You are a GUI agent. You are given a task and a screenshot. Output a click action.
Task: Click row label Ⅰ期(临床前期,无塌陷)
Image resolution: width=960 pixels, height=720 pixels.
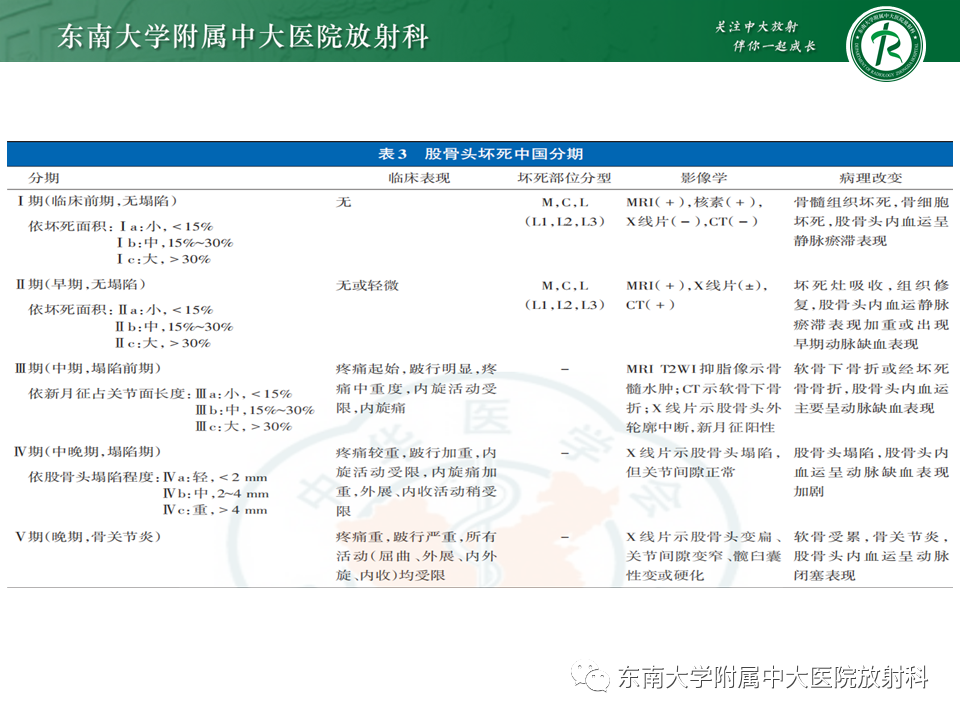(97, 201)
